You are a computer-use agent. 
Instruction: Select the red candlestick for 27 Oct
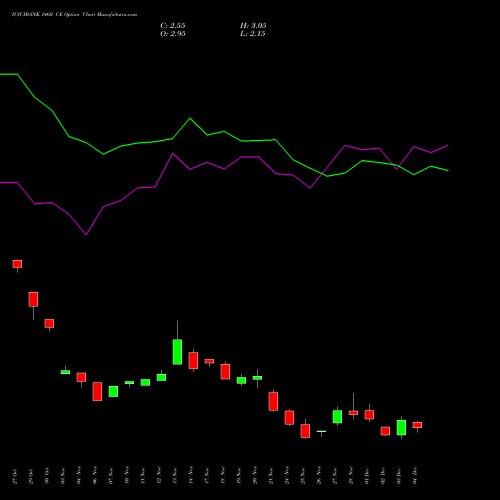click(17, 264)
